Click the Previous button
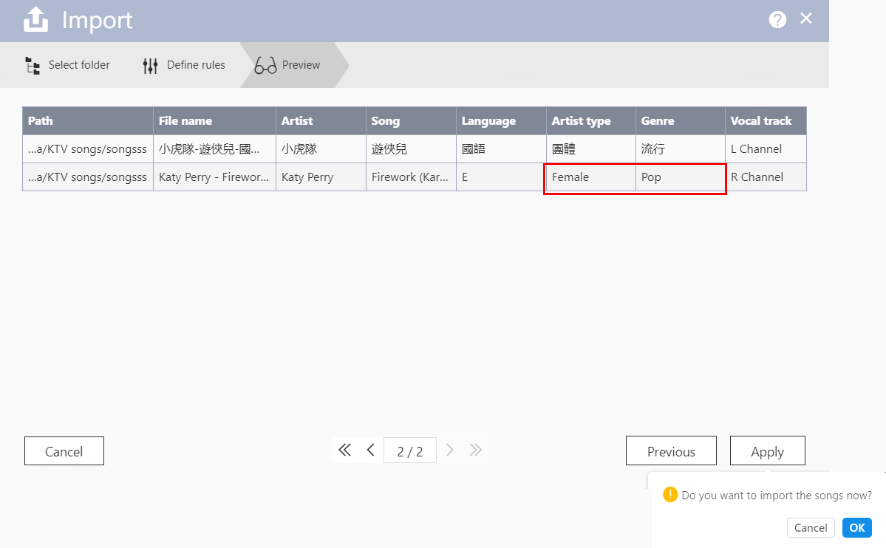886x548 pixels. [x=671, y=451]
